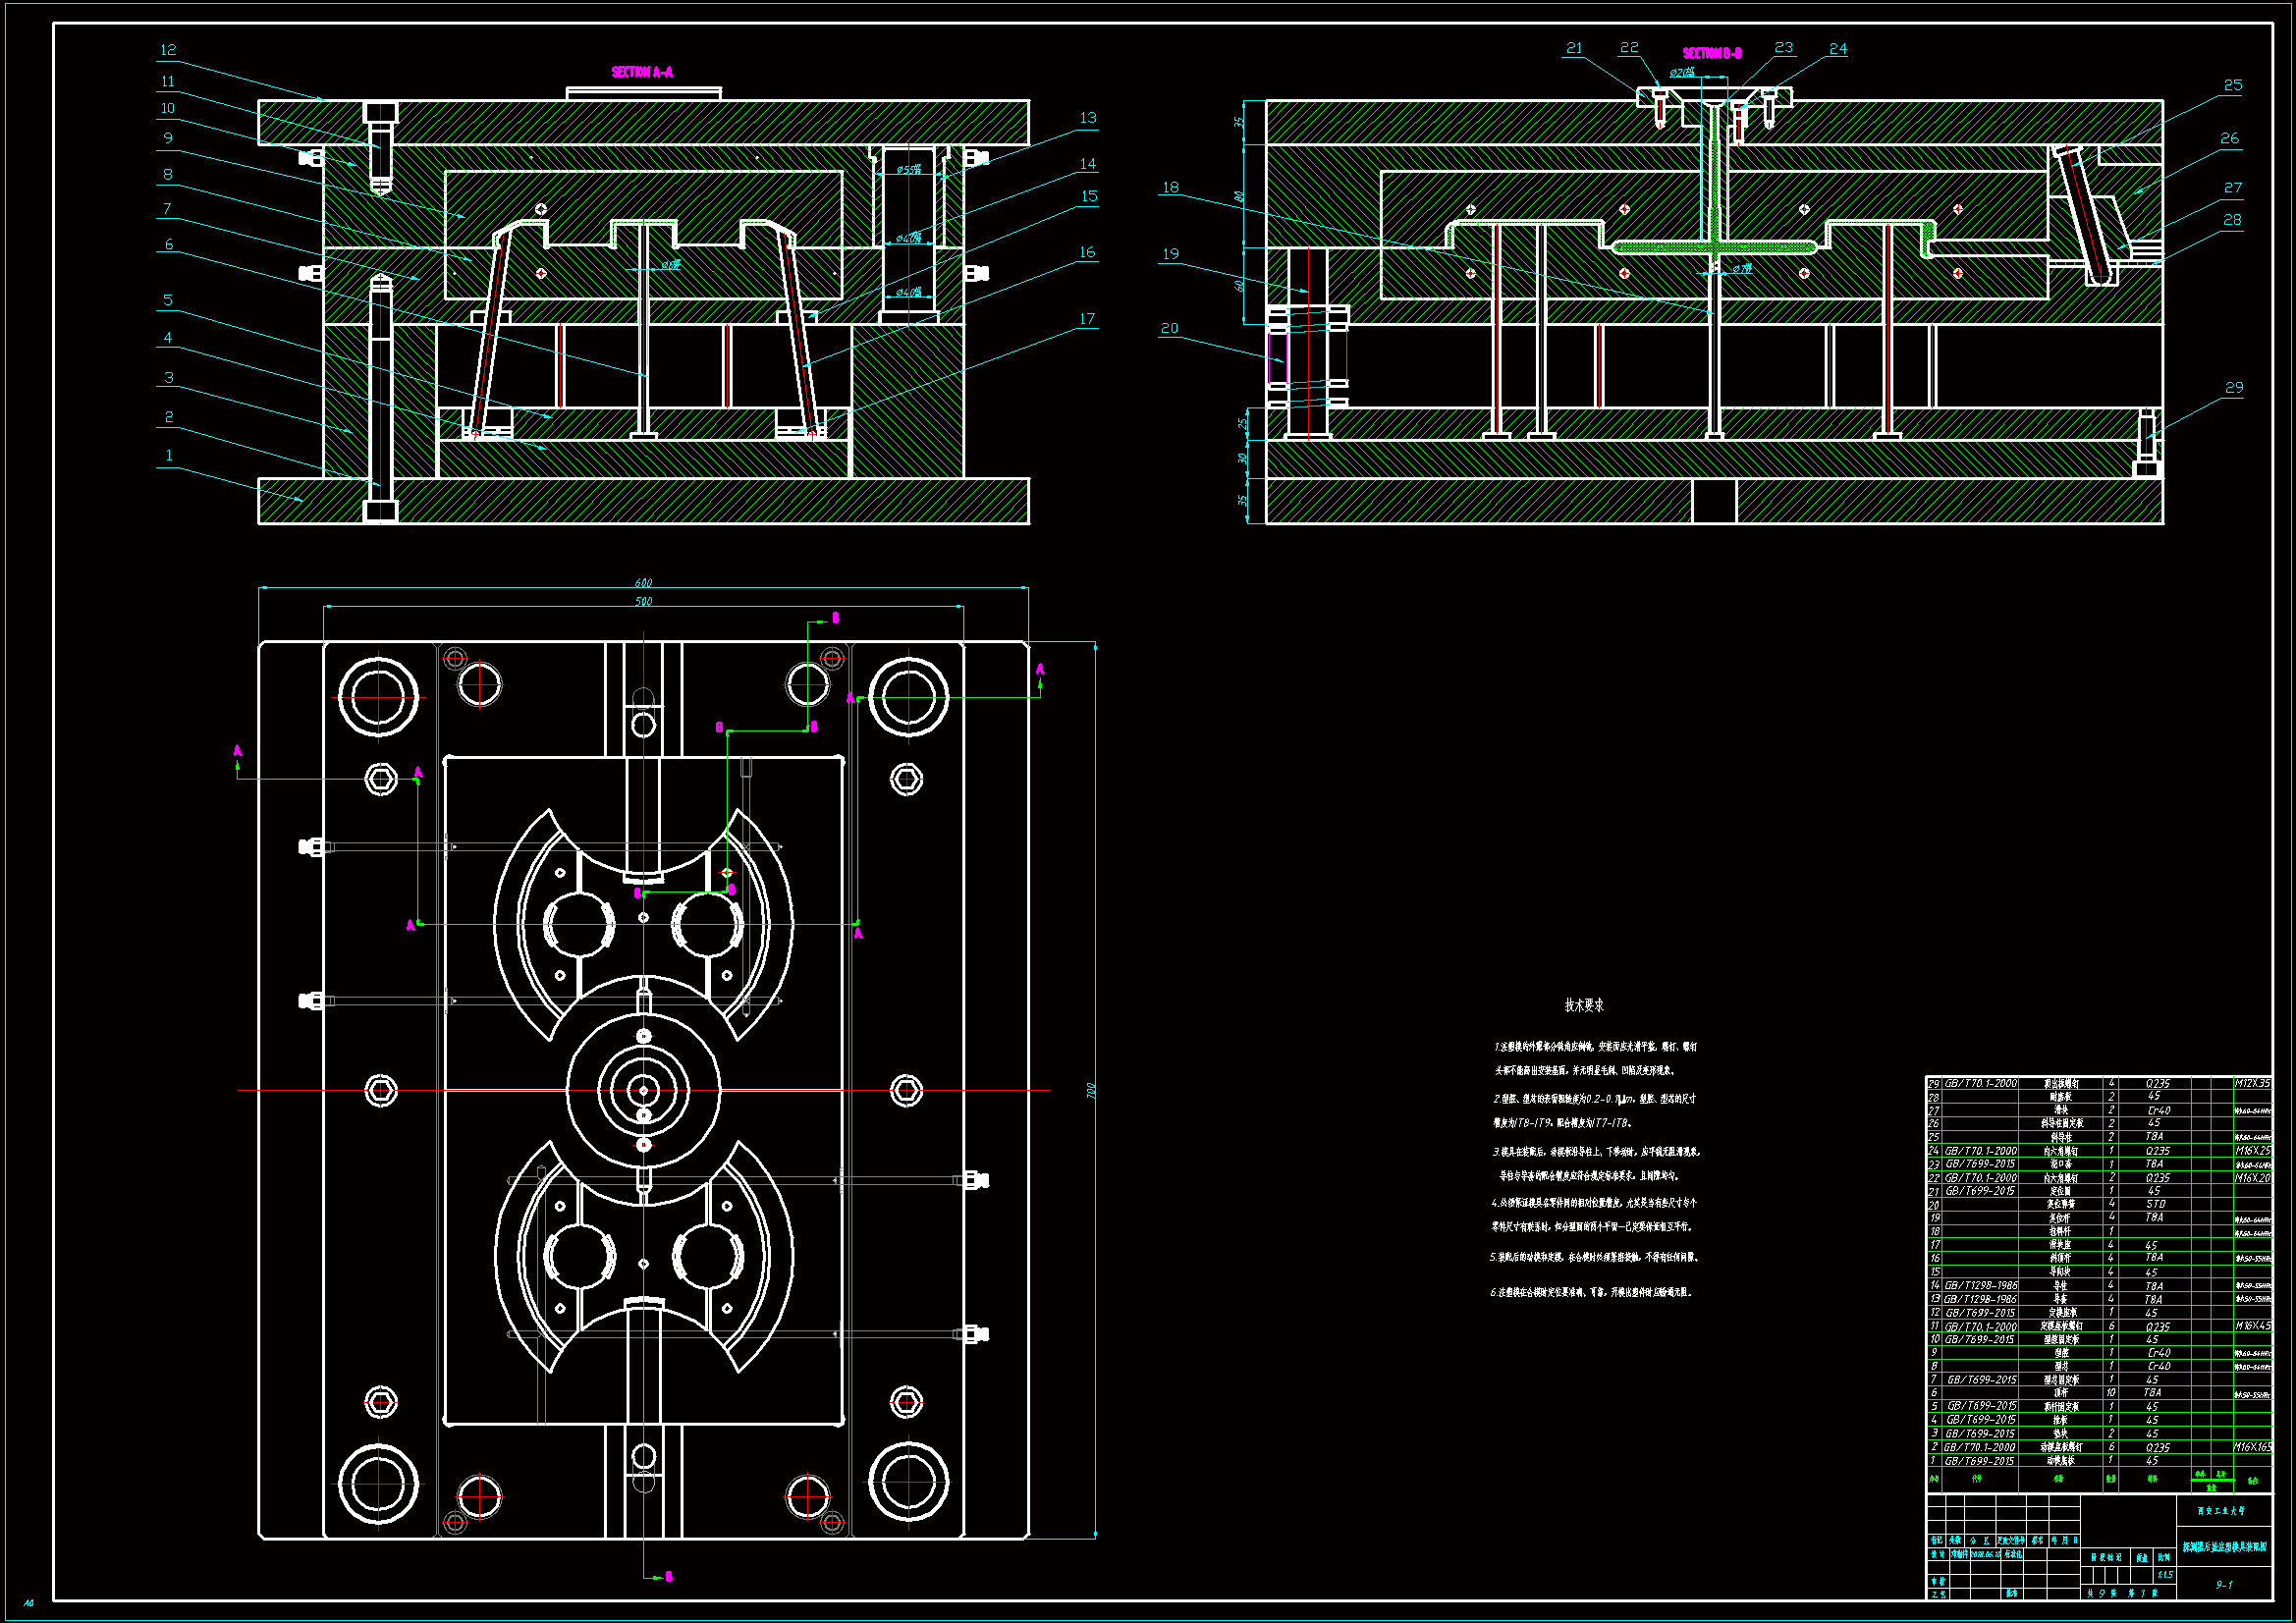The height and width of the screenshot is (1623, 2296).
Task: Select part callout number 12
Action: [x=168, y=49]
